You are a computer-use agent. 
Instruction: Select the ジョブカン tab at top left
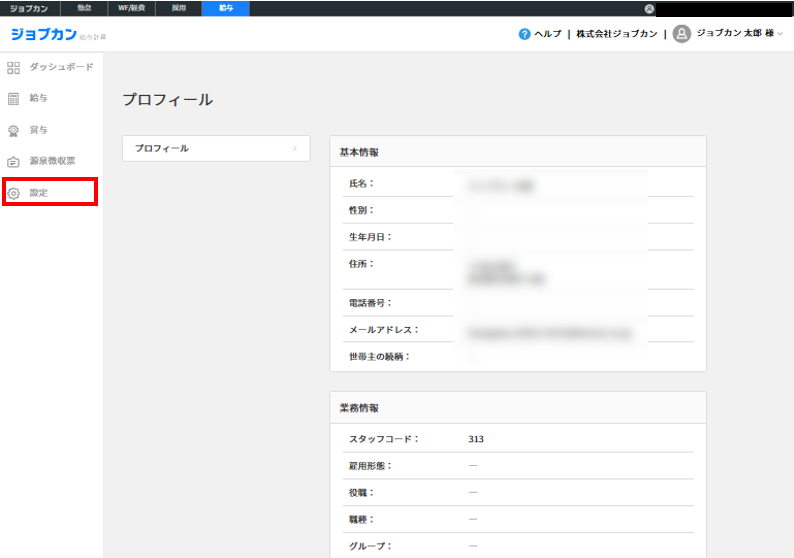click(x=29, y=8)
